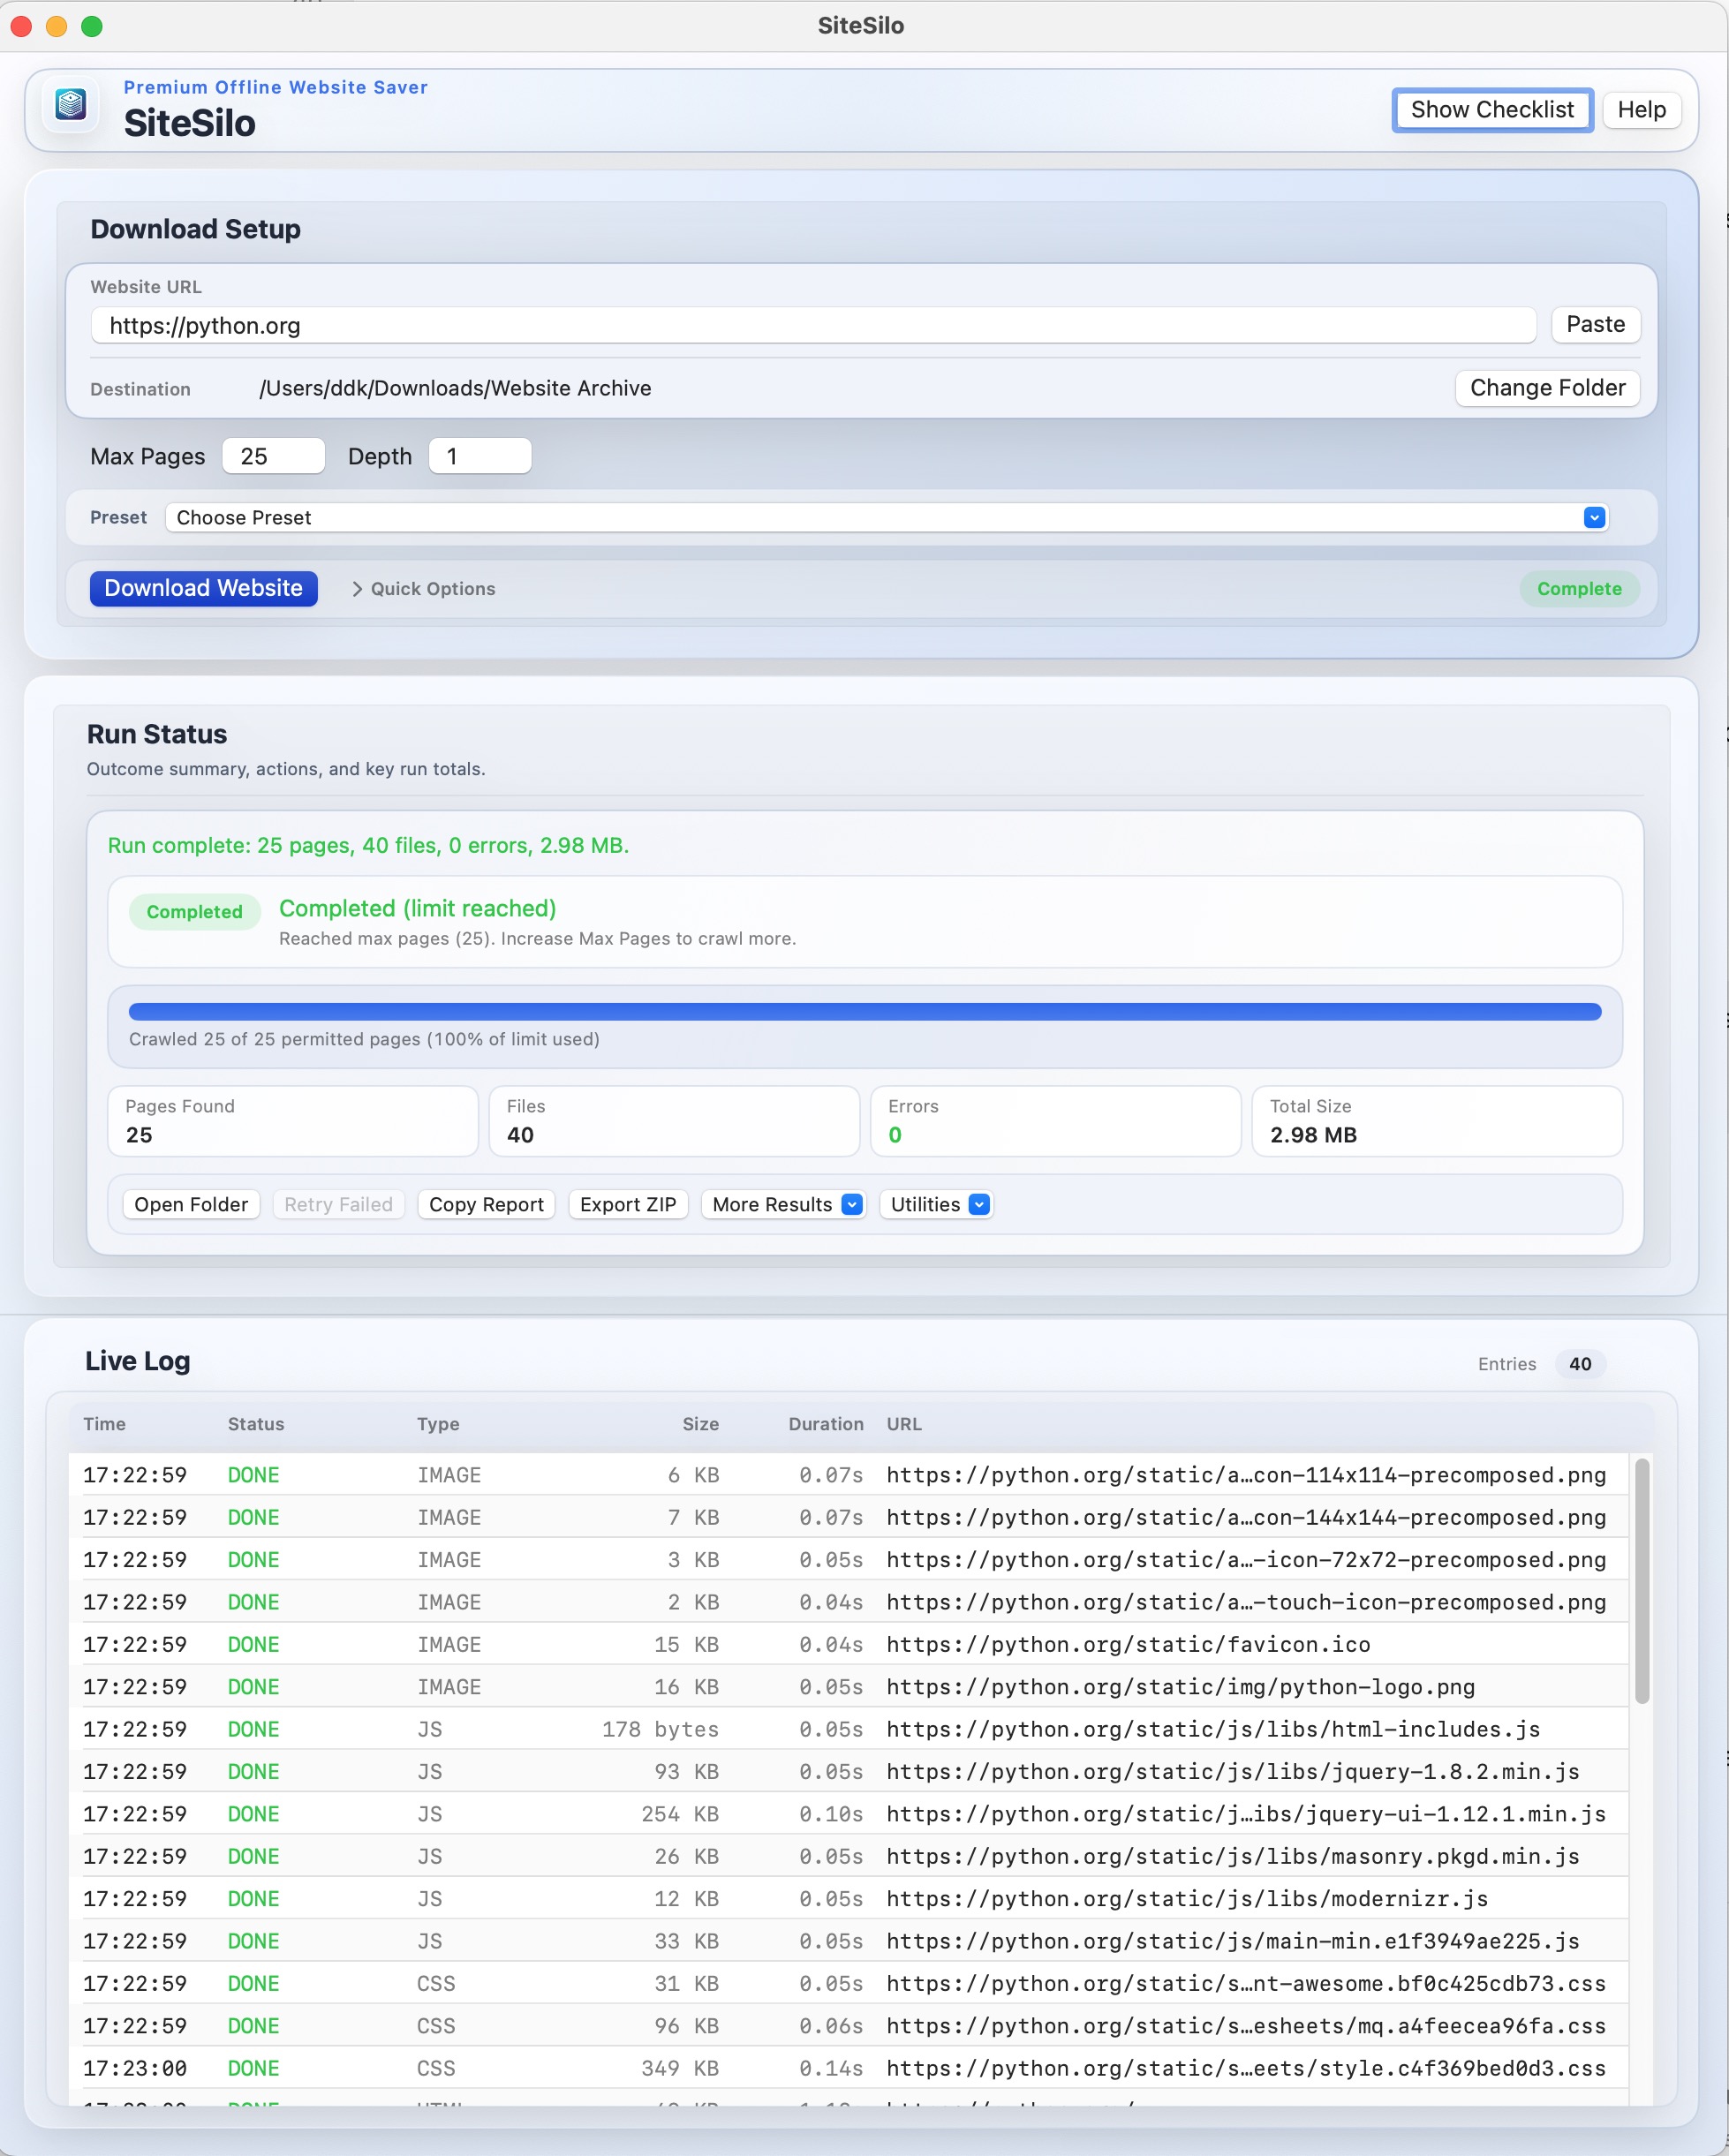The image size is (1729, 2156).
Task: Click the Entries 40 count badge
Action: point(1580,1364)
